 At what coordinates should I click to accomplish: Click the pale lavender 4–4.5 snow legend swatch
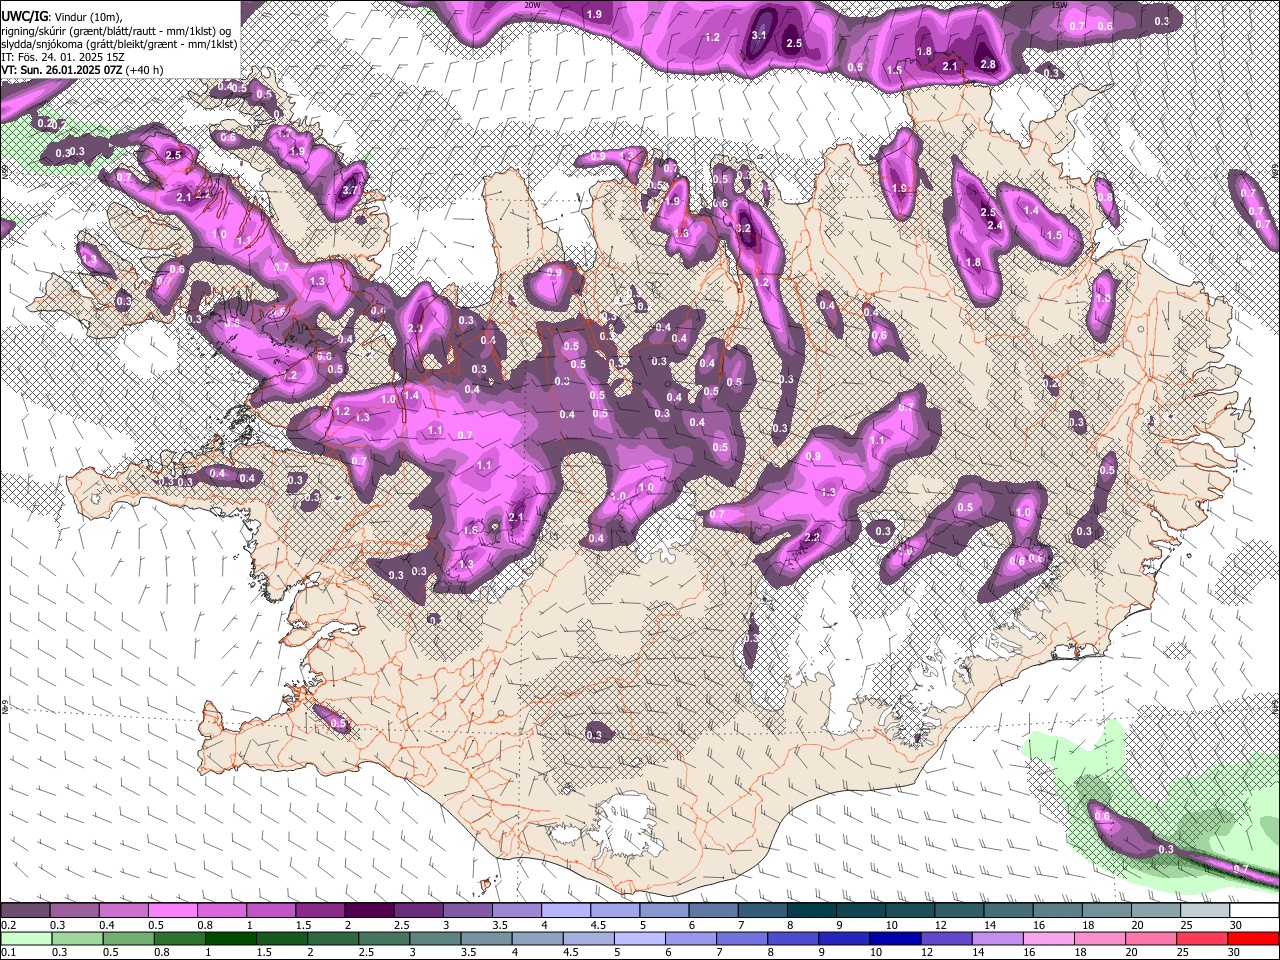566,911
